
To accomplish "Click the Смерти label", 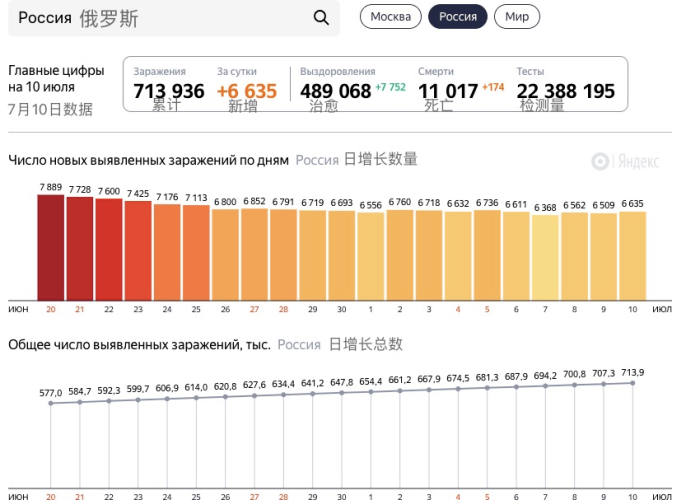I will pos(436,71).
